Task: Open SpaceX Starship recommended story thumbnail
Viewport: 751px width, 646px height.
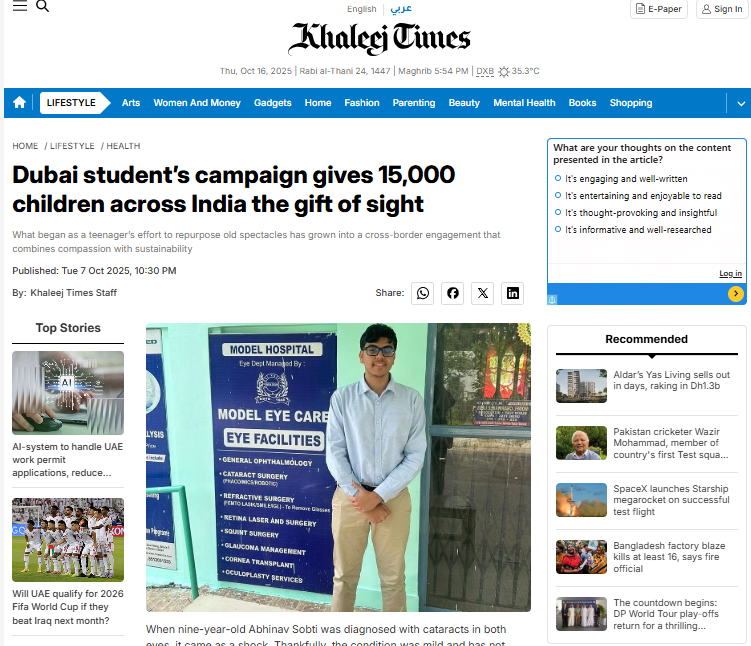Action: (x=581, y=500)
